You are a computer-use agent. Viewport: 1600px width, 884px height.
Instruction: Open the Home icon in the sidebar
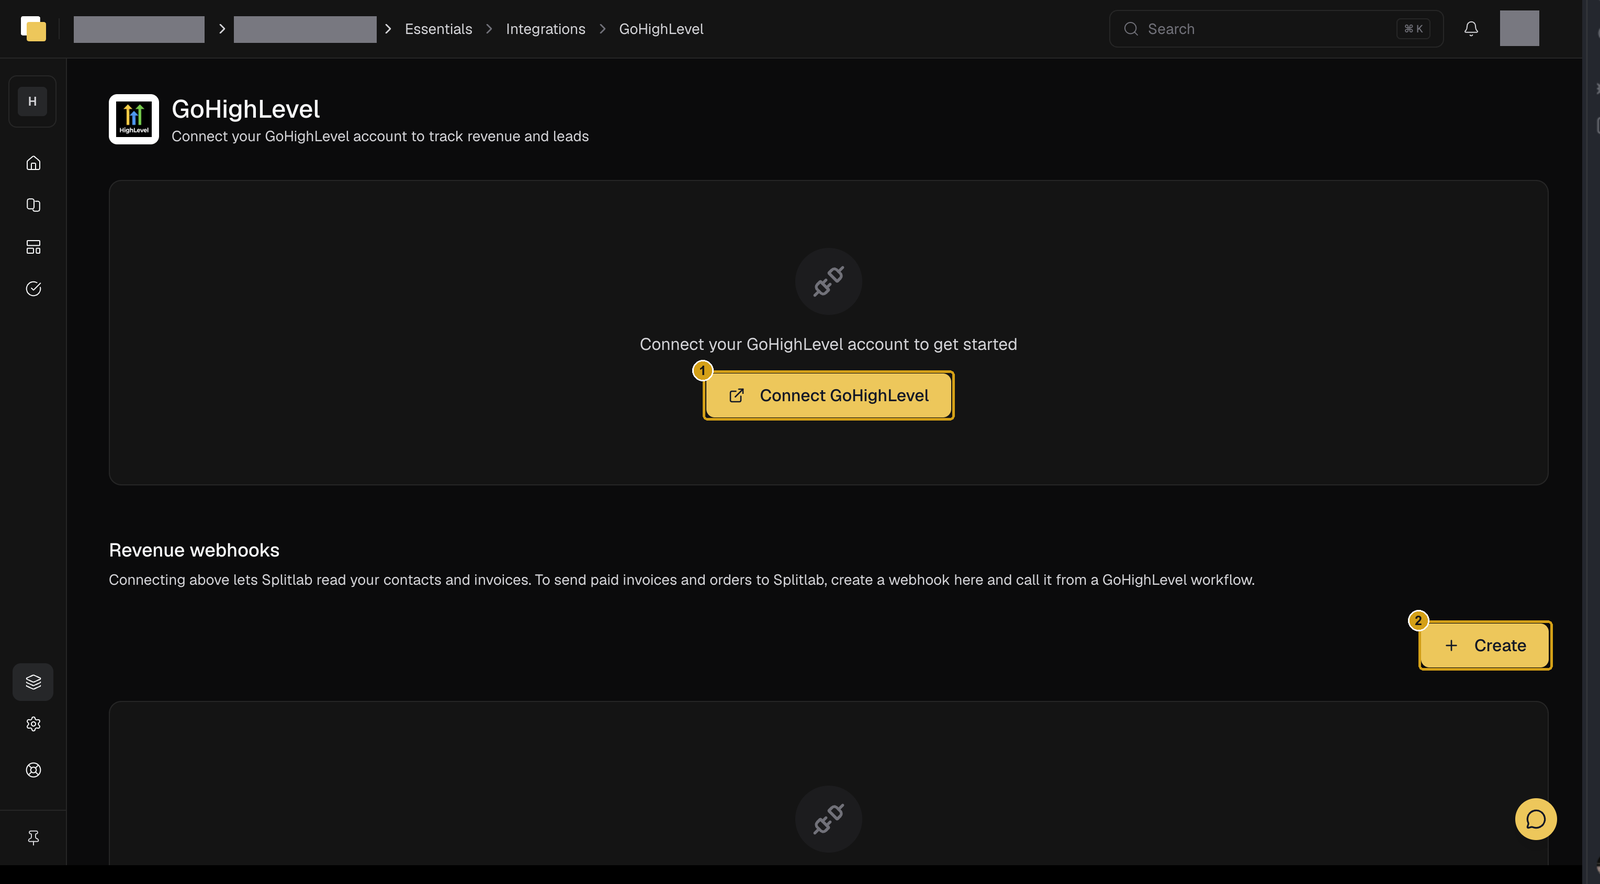pos(33,163)
